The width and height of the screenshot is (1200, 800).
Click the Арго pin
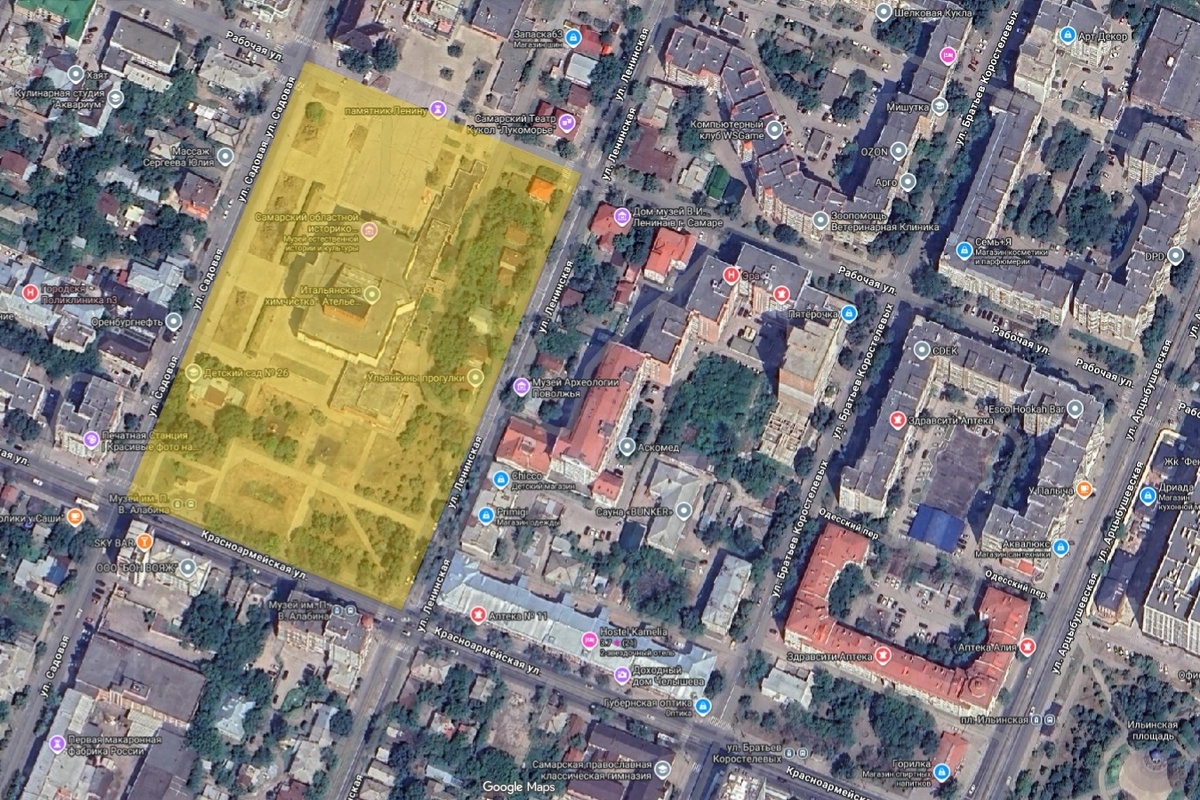pyautogui.click(x=907, y=182)
